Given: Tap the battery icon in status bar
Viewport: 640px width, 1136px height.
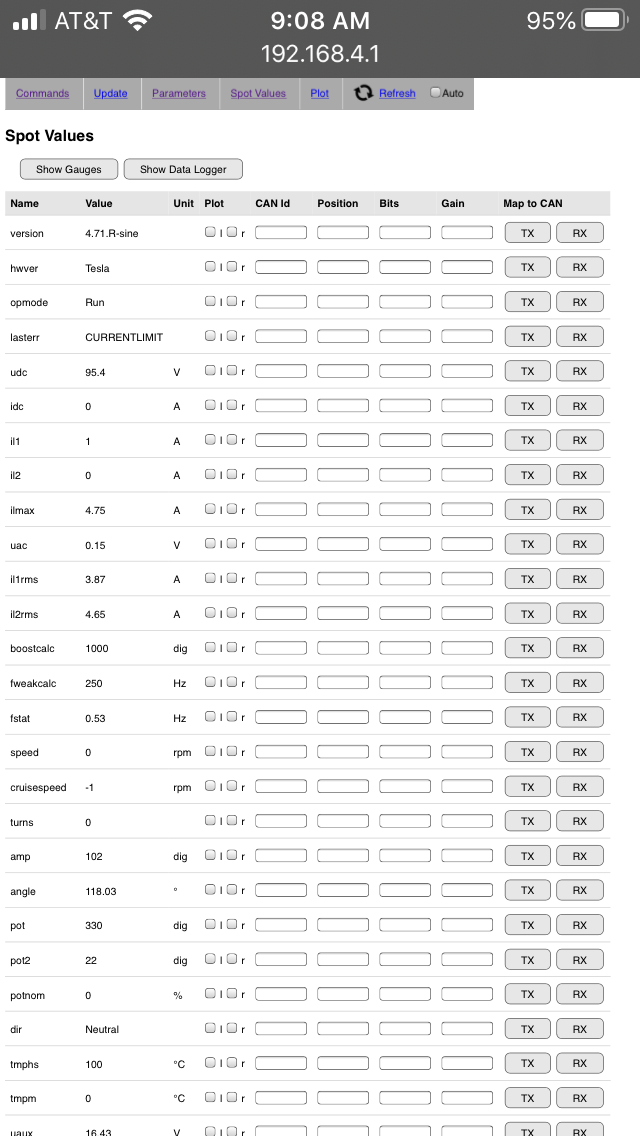Looking at the screenshot, I should [605, 20].
